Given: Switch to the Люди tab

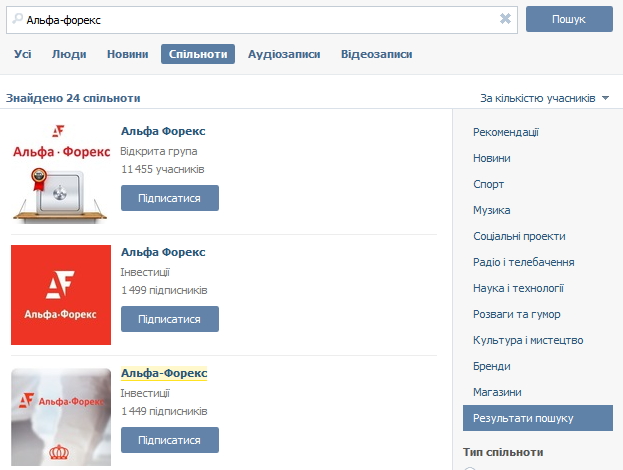Looking at the screenshot, I should (69, 54).
